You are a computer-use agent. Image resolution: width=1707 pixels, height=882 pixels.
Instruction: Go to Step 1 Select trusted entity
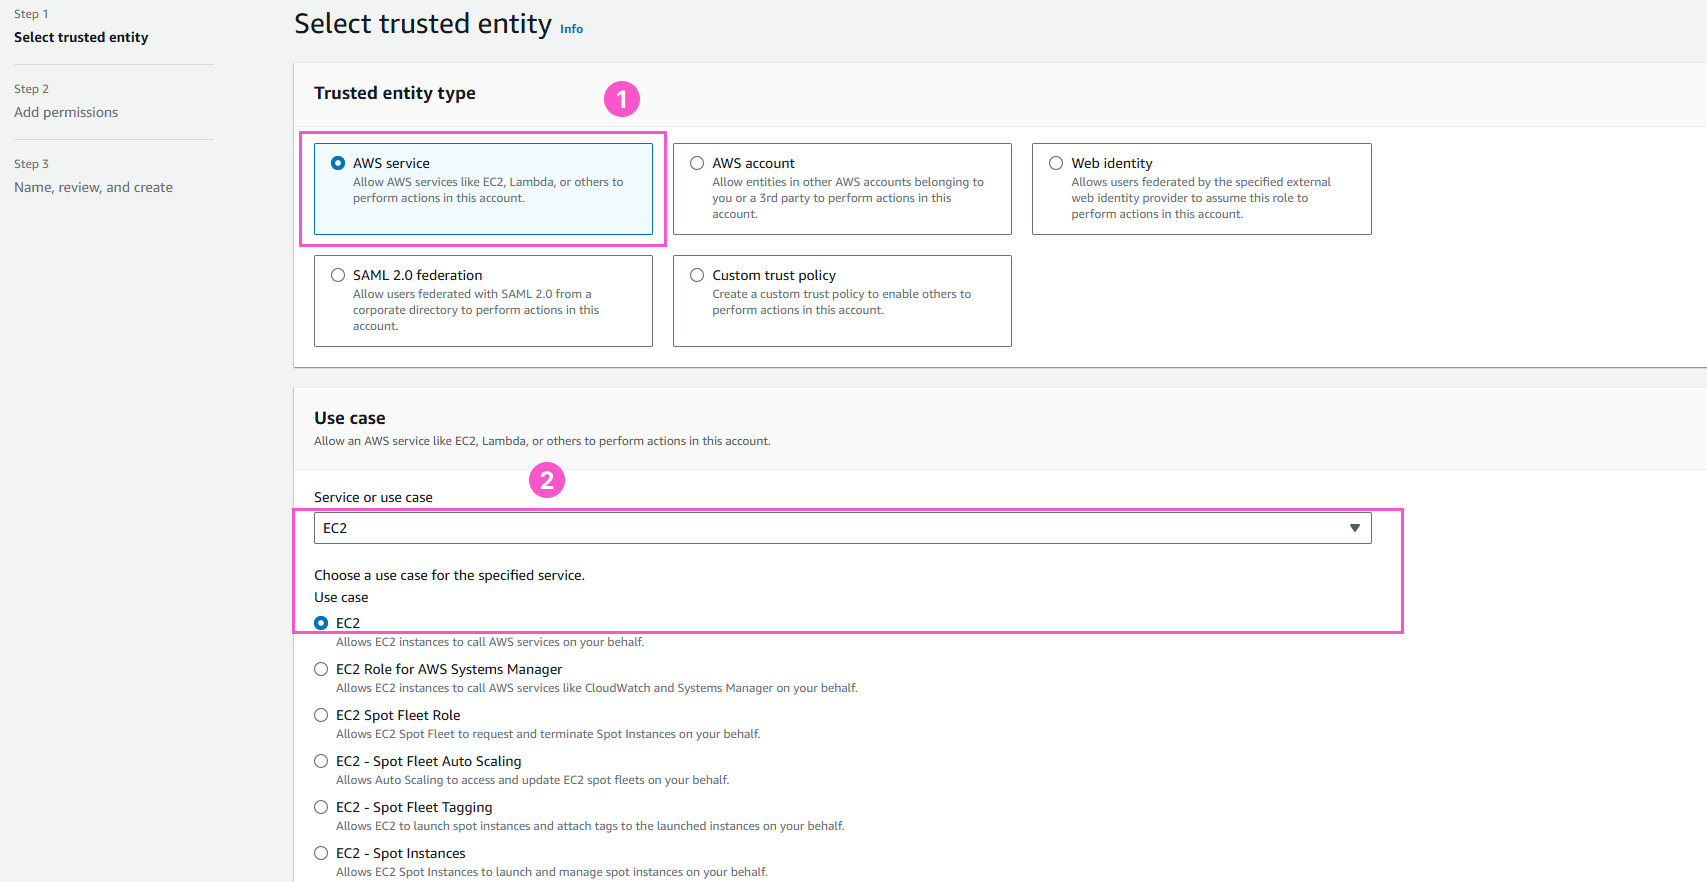pyautogui.click(x=81, y=37)
